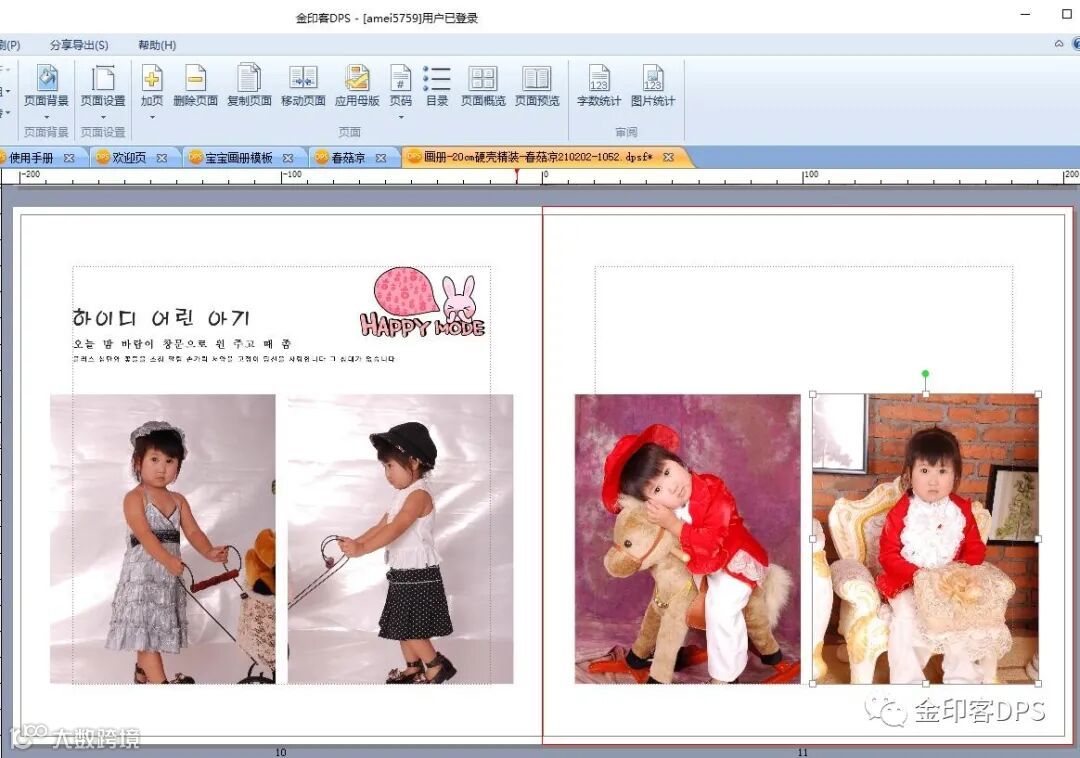Close the 宝宝画册模板 tab
Viewport: 1080px width, 758px height.
tap(288, 158)
